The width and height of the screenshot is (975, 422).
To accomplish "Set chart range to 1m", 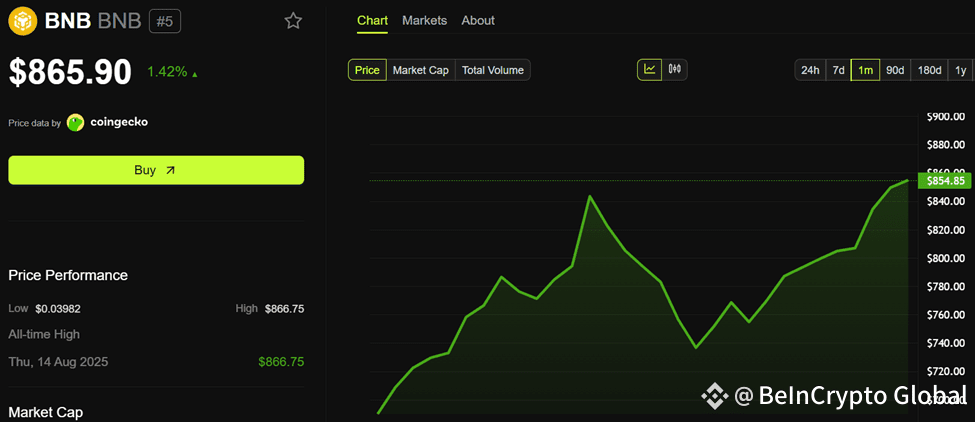I will 866,70.
